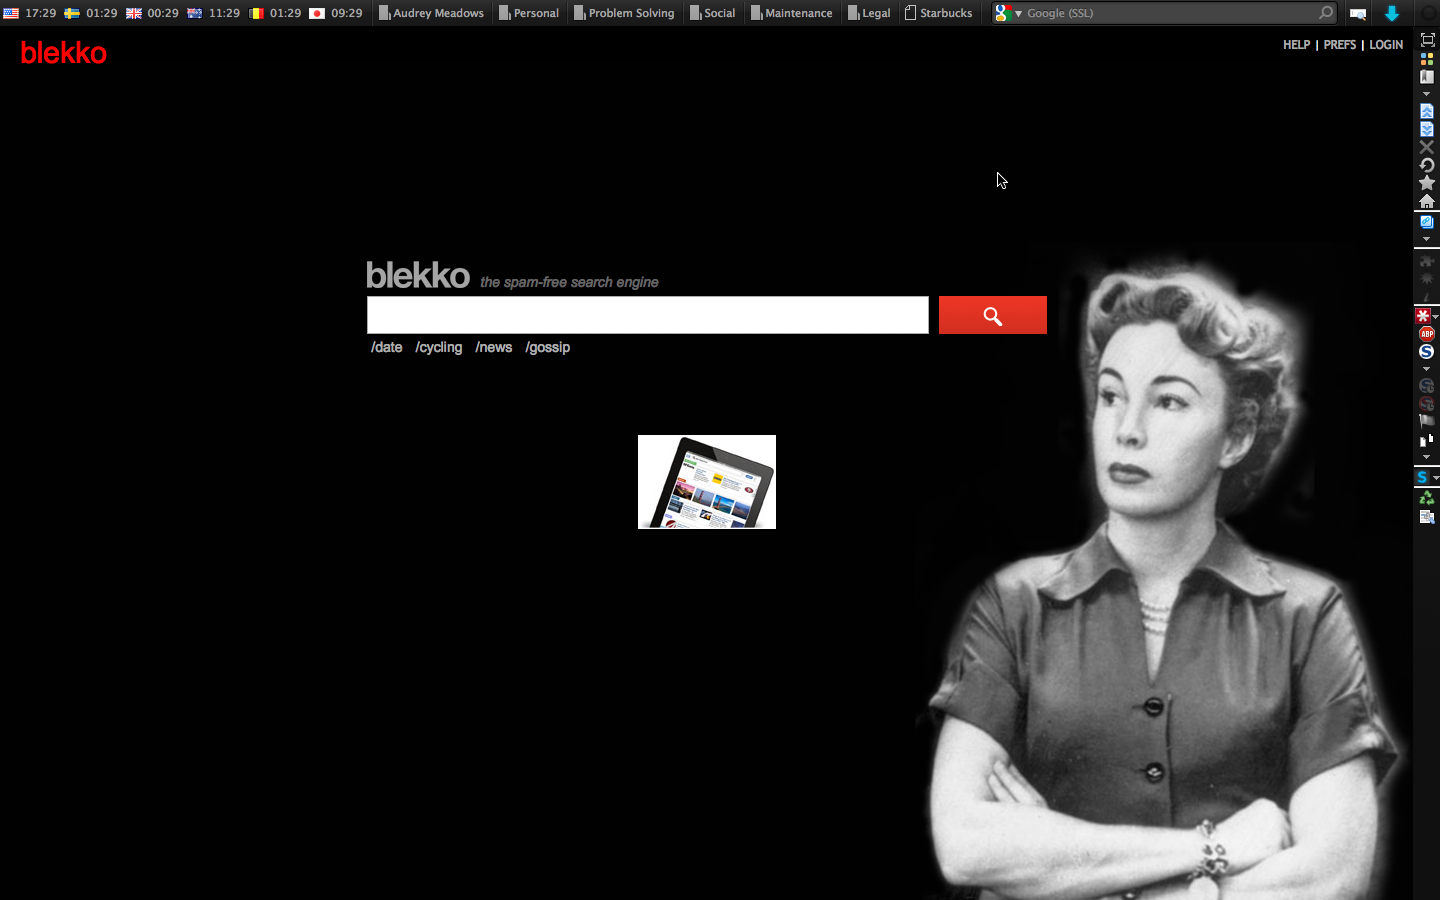The height and width of the screenshot is (900, 1440).
Task: Click the red magnifier search button
Action: [x=993, y=315]
